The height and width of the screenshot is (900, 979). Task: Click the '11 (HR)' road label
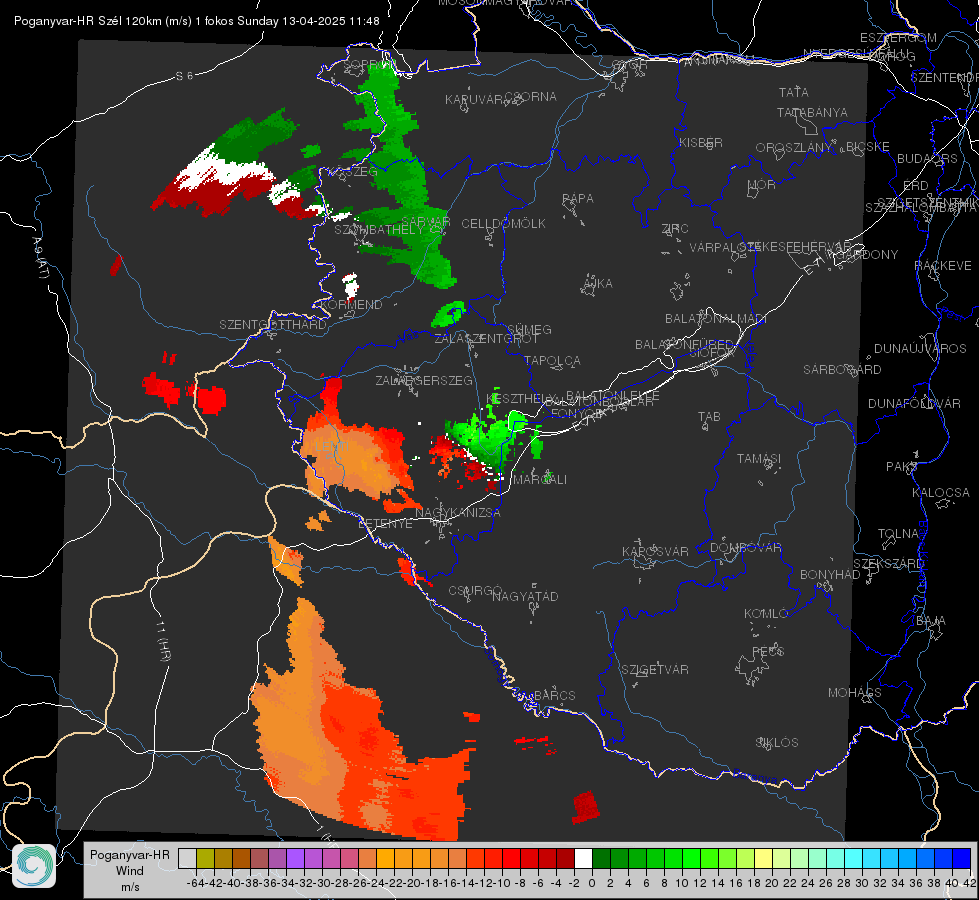[164, 641]
